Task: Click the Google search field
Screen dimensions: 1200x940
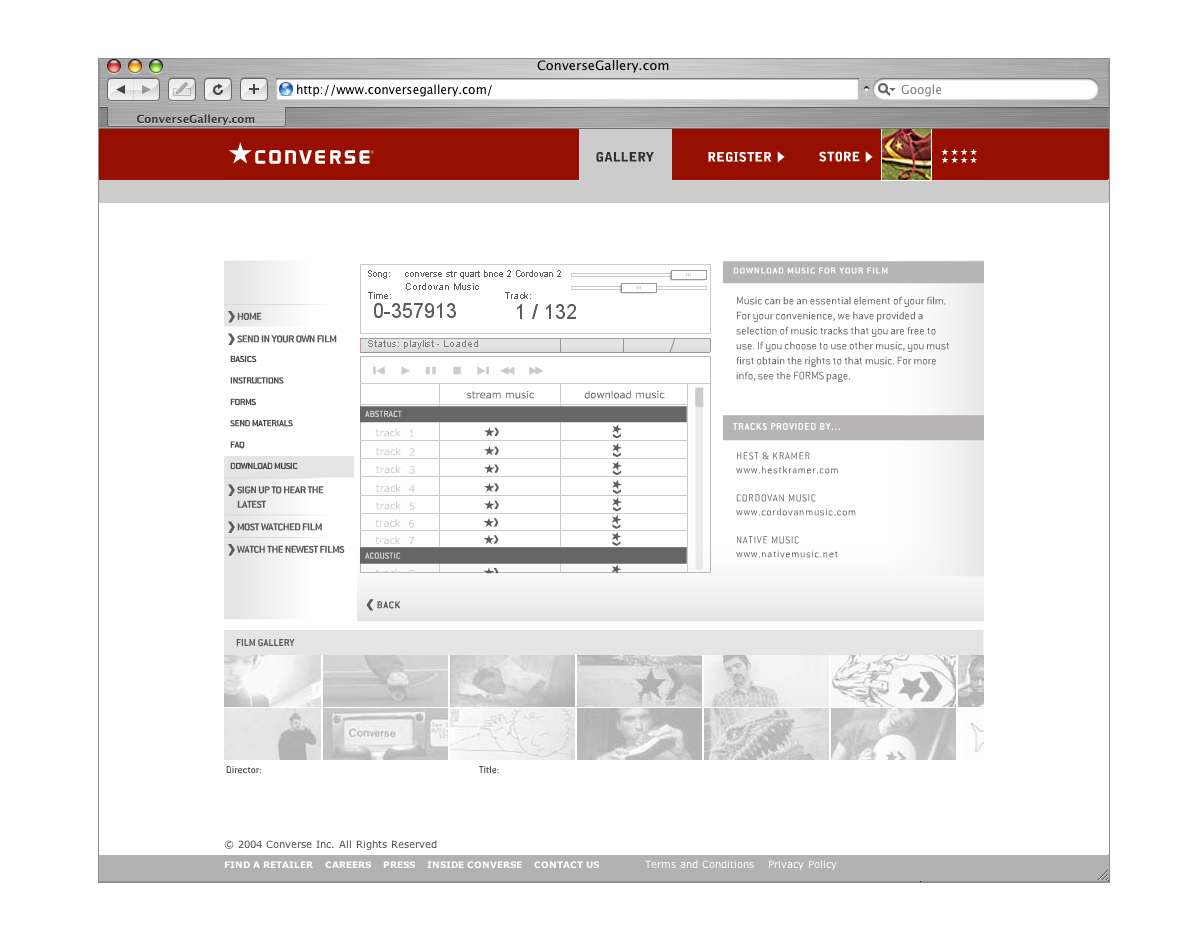Action: [985, 89]
